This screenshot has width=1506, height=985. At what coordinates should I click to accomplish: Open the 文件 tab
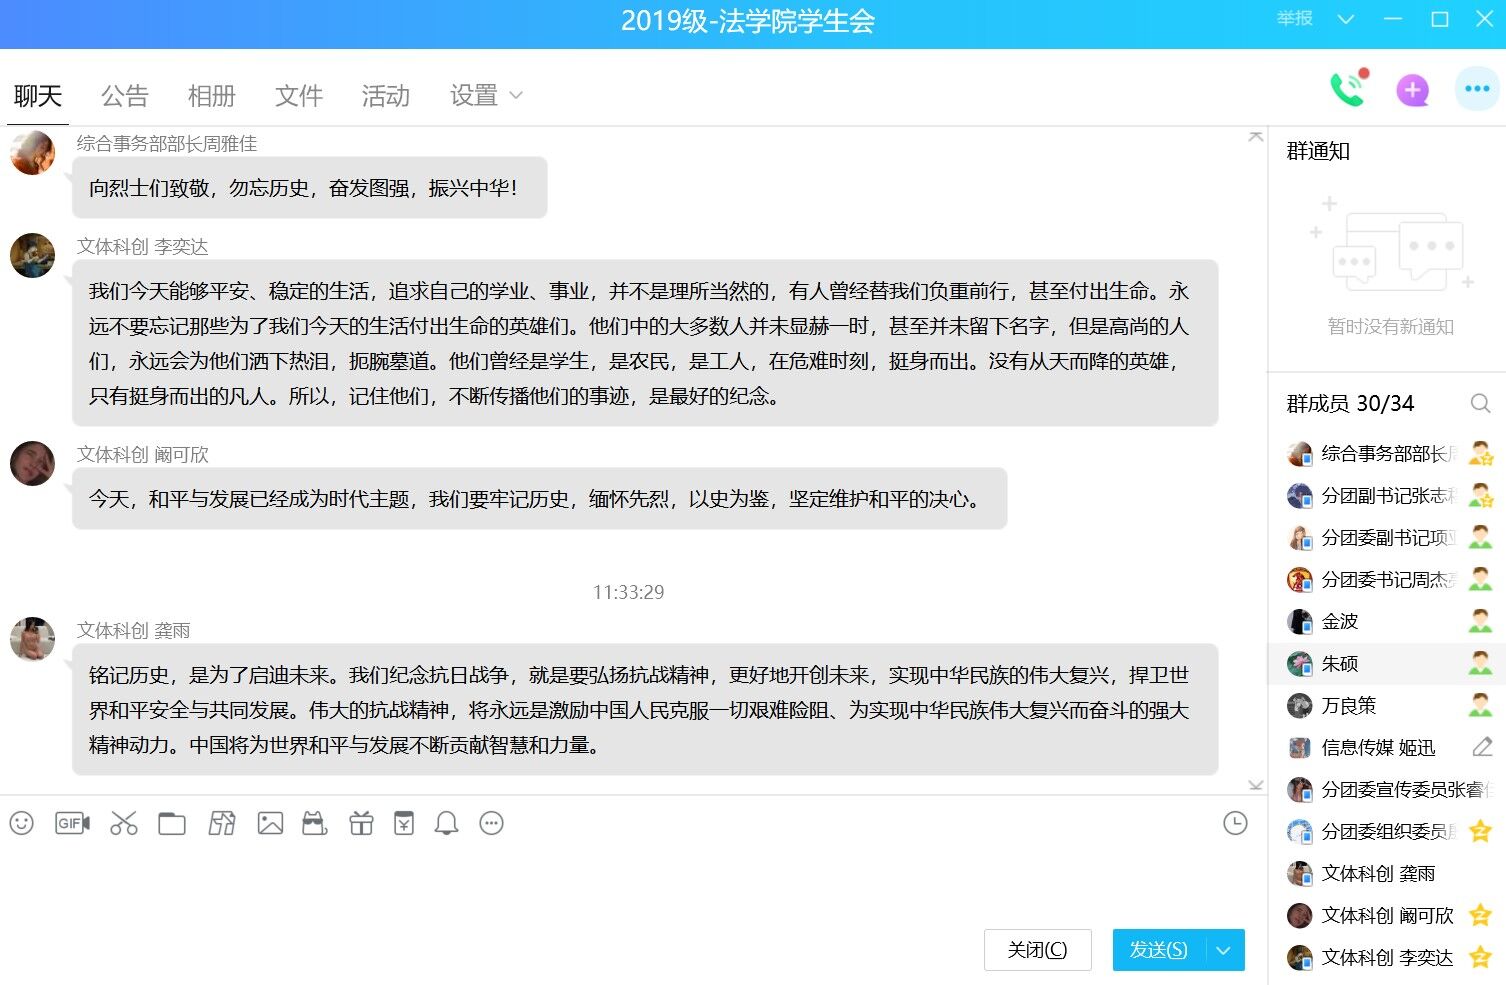(x=297, y=95)
